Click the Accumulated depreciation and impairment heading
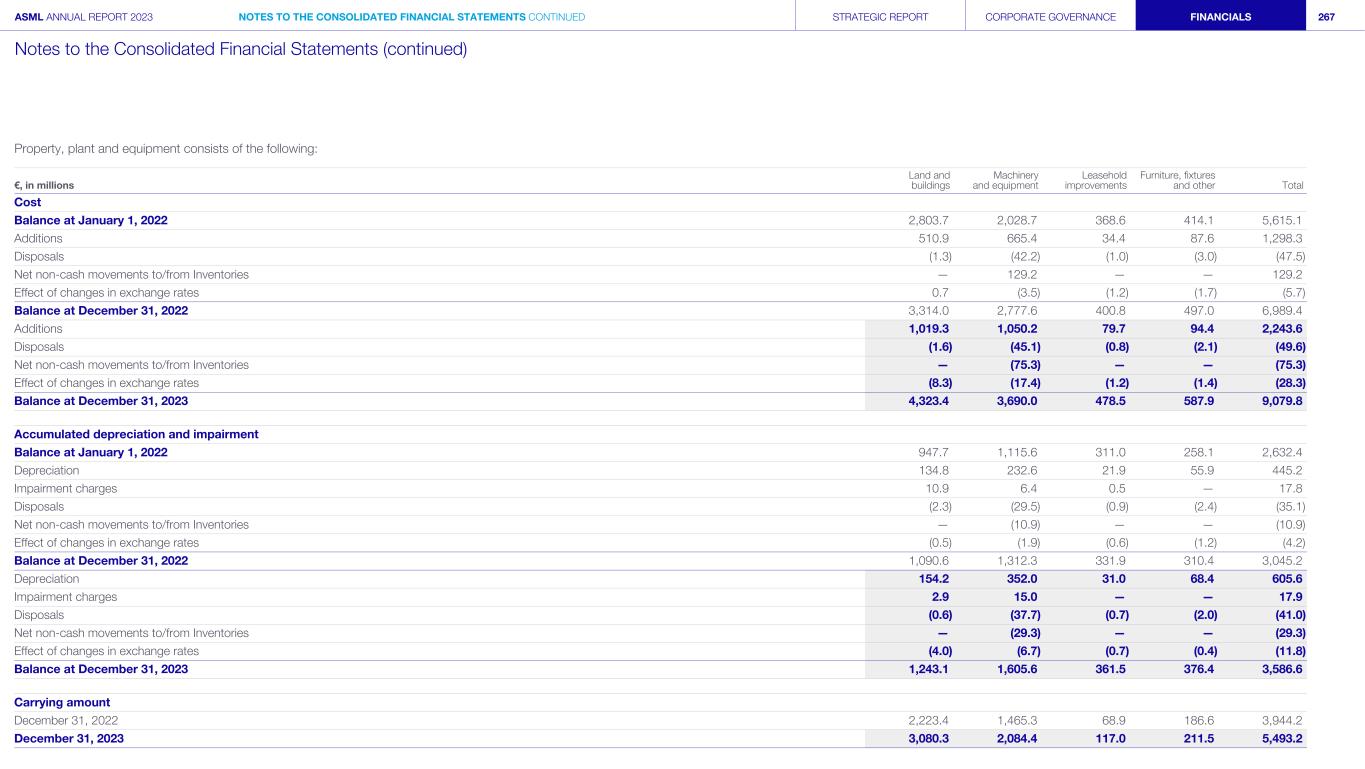 click(x=136, y=434)
